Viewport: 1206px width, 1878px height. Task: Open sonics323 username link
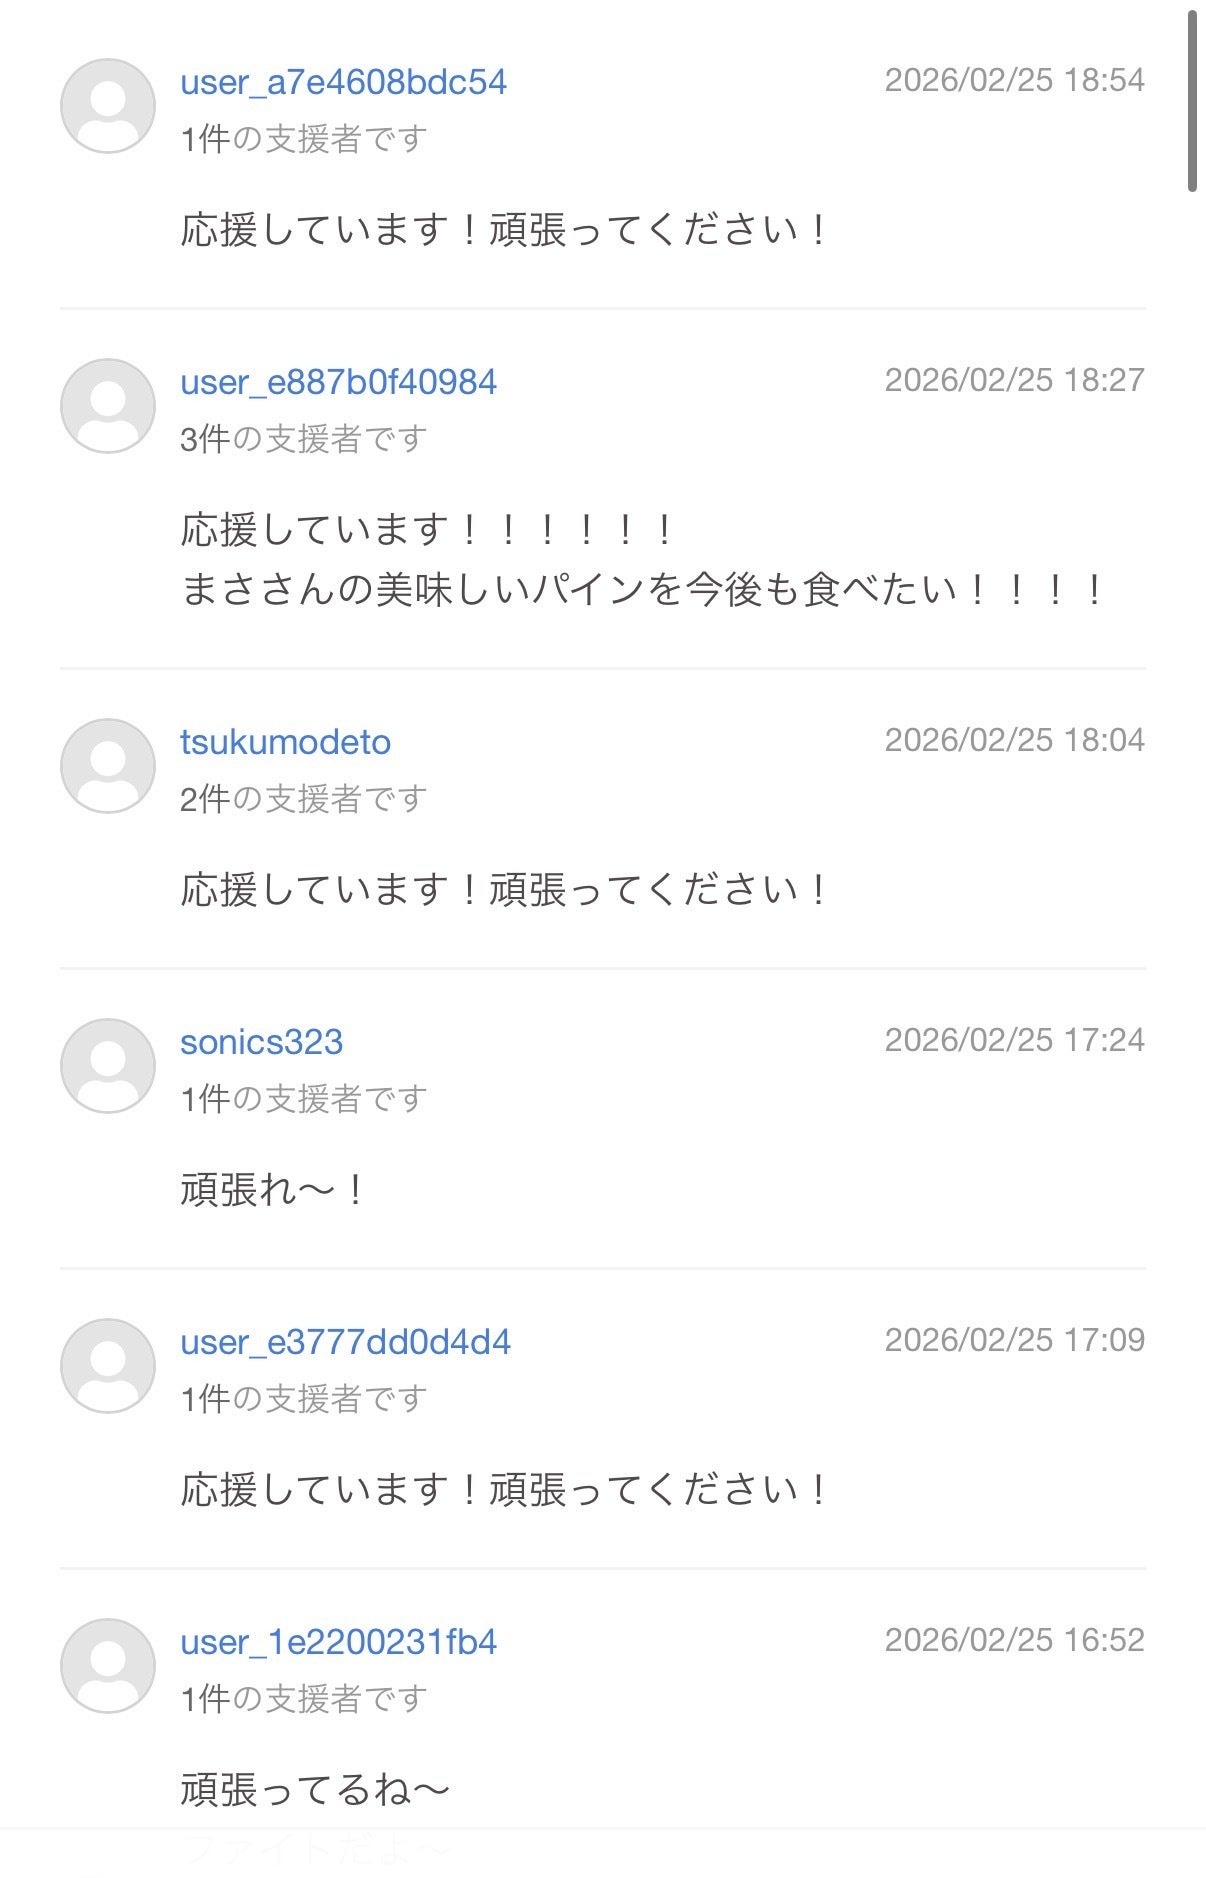261,1042
